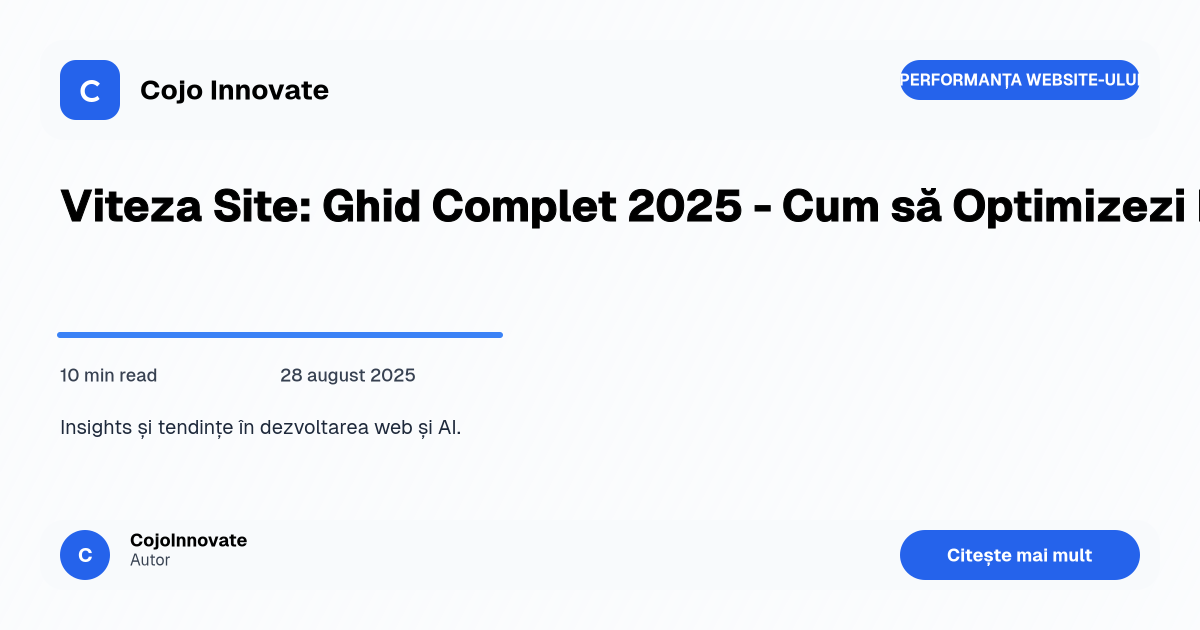The width and height of the screenshot is (1200, 630).
Task: Click the rounded "C" brand mark in header
Action: click(x=90, y=90)
